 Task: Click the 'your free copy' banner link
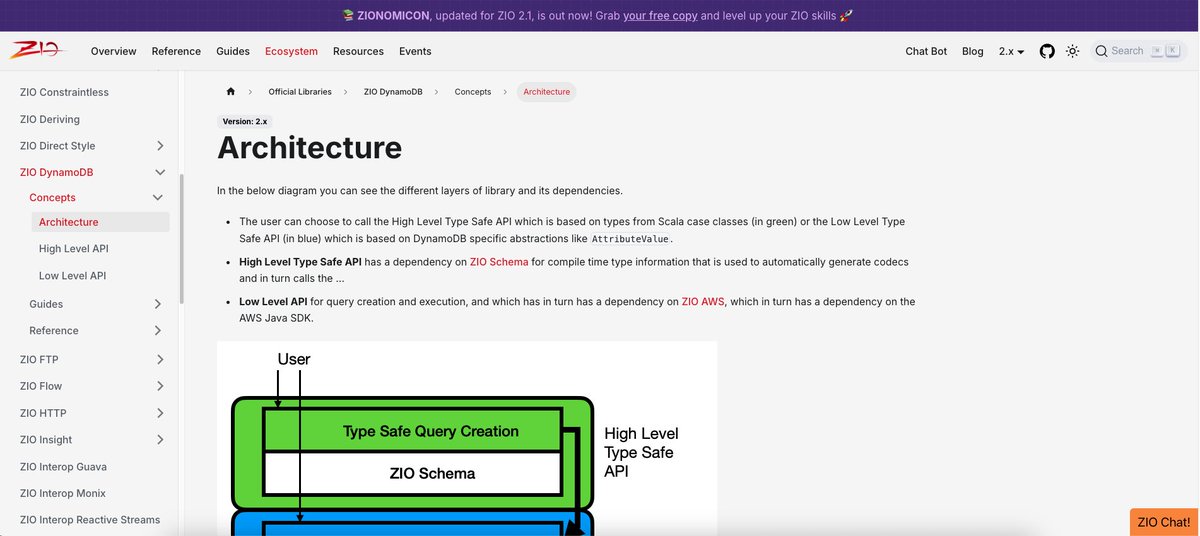point(660,16)
